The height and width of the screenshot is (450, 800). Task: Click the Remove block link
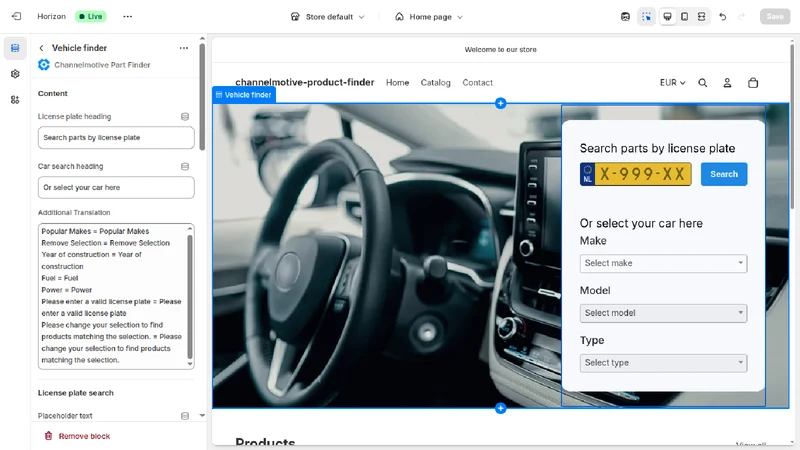click(x=84, y=436)
